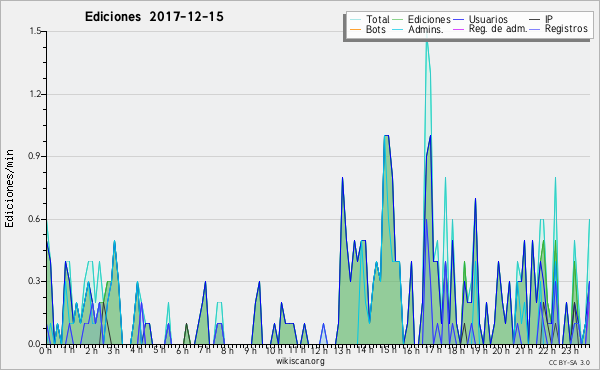Click the y-axis value 0.9
Viewport: 600px width, 370px height.
[x=35, y=156]
